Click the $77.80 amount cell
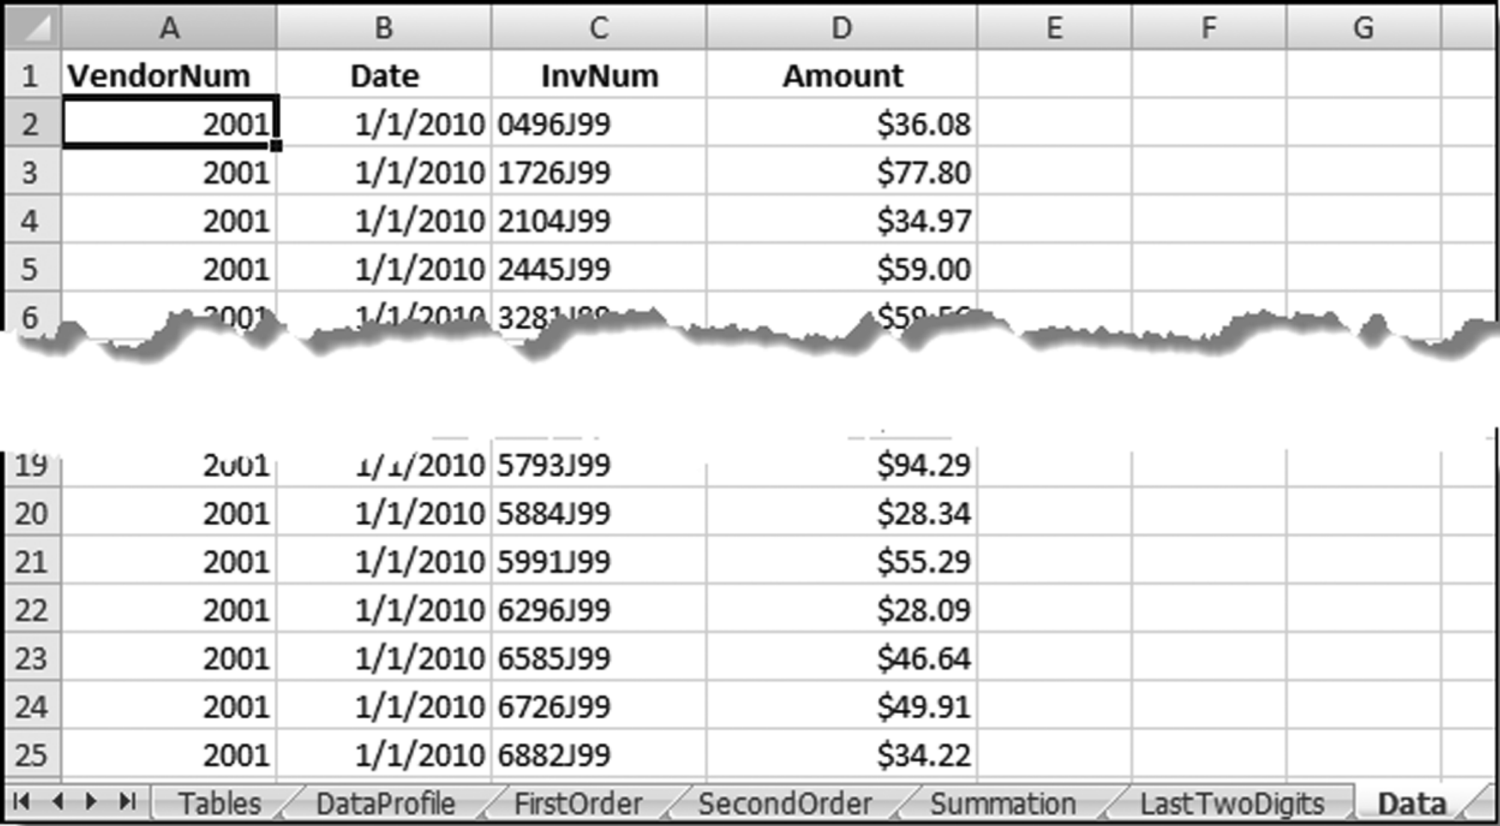Viewport: 1500px width, 826px height. (842, 172)
